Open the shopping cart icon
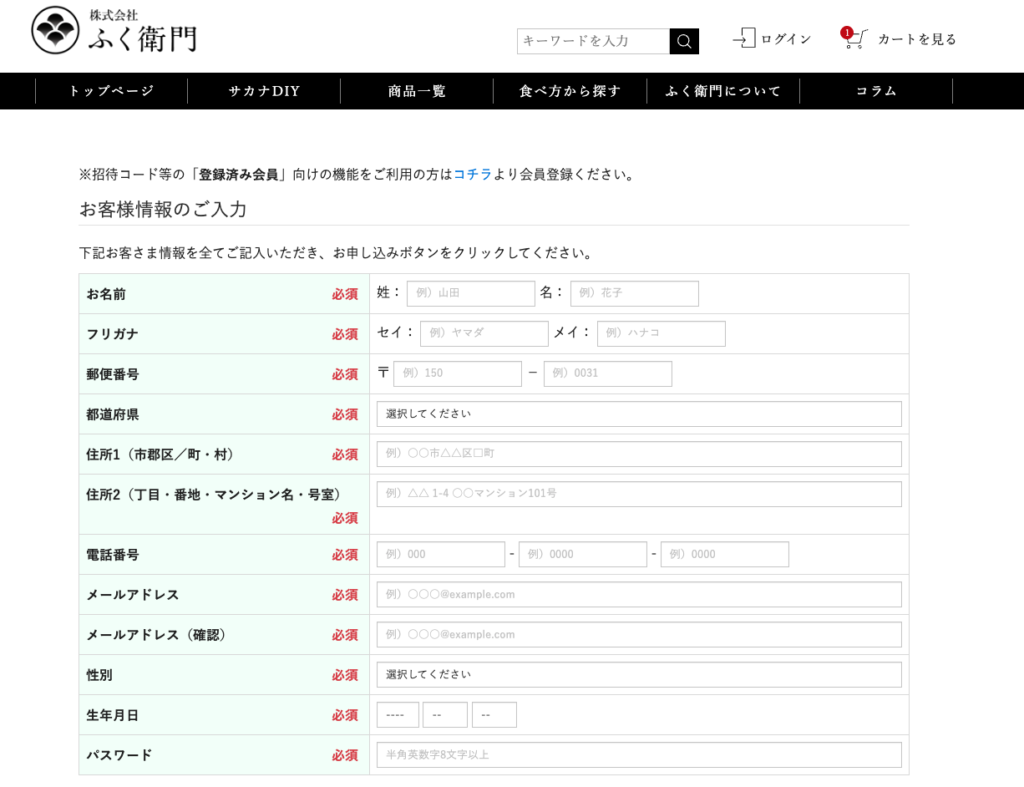The image size is (1024, 787). tap(853, 39)
